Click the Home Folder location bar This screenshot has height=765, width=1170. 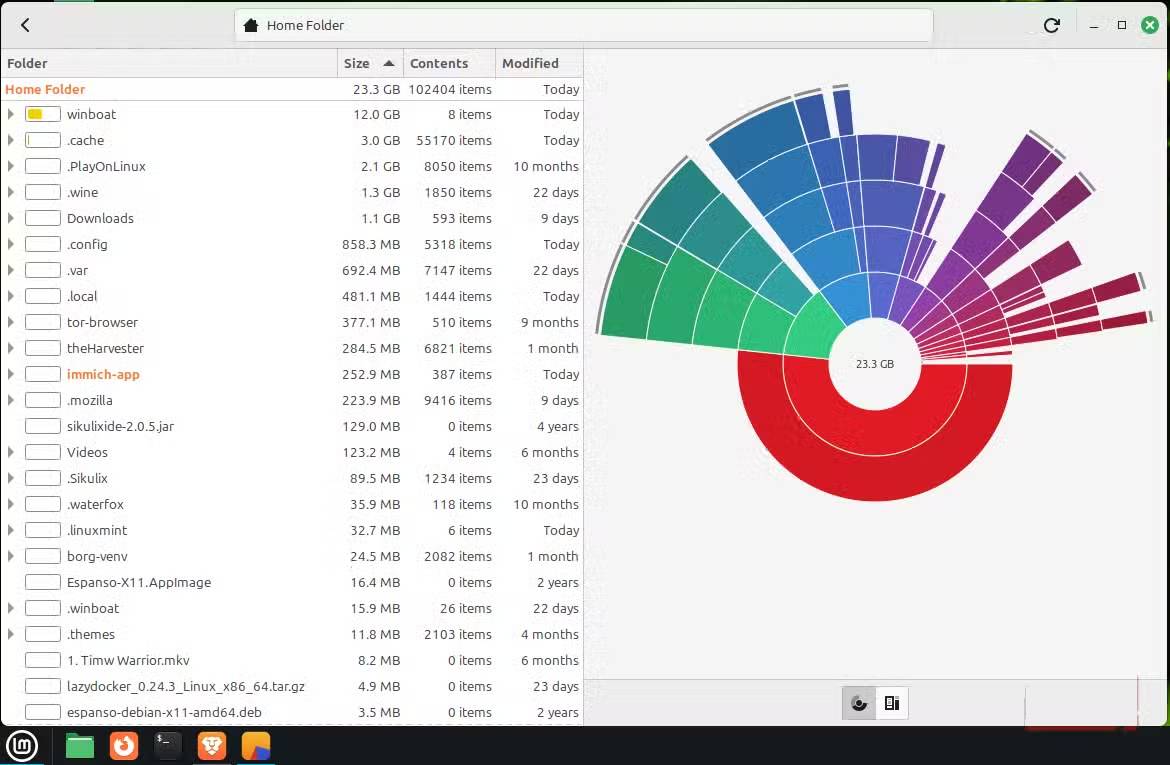[583, 26]
